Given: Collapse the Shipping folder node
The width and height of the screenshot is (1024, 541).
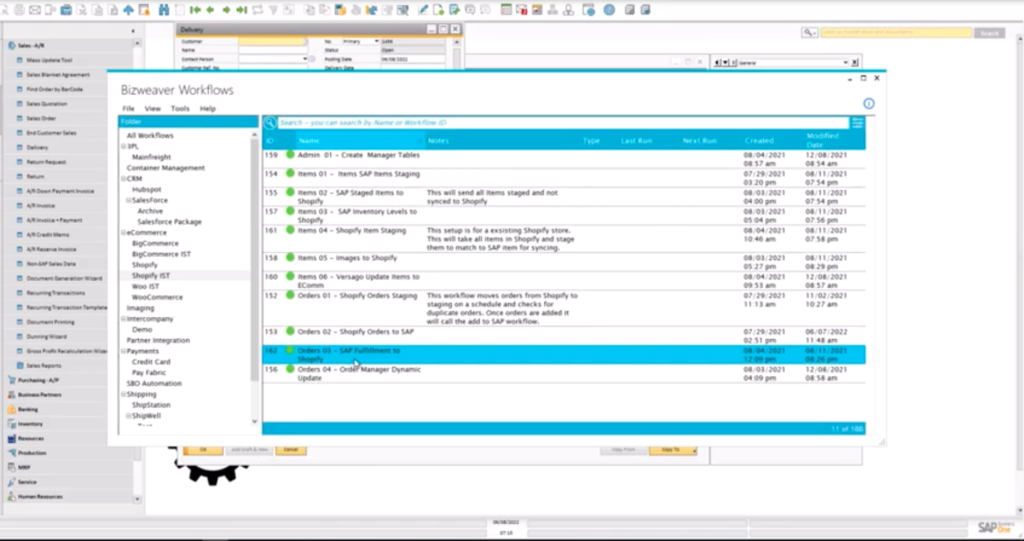Looking at the screenshot, I should click(x=124, y=395).
